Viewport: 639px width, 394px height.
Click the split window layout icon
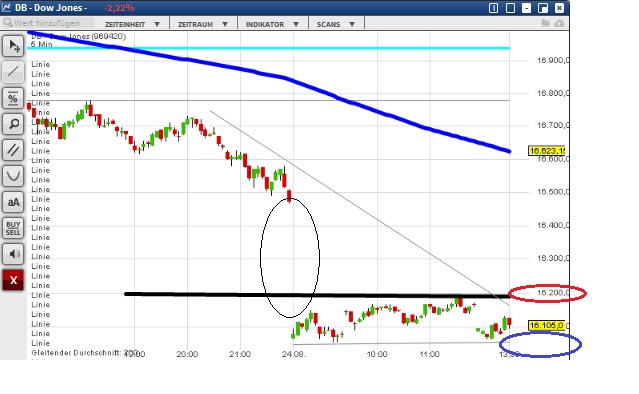493,8
